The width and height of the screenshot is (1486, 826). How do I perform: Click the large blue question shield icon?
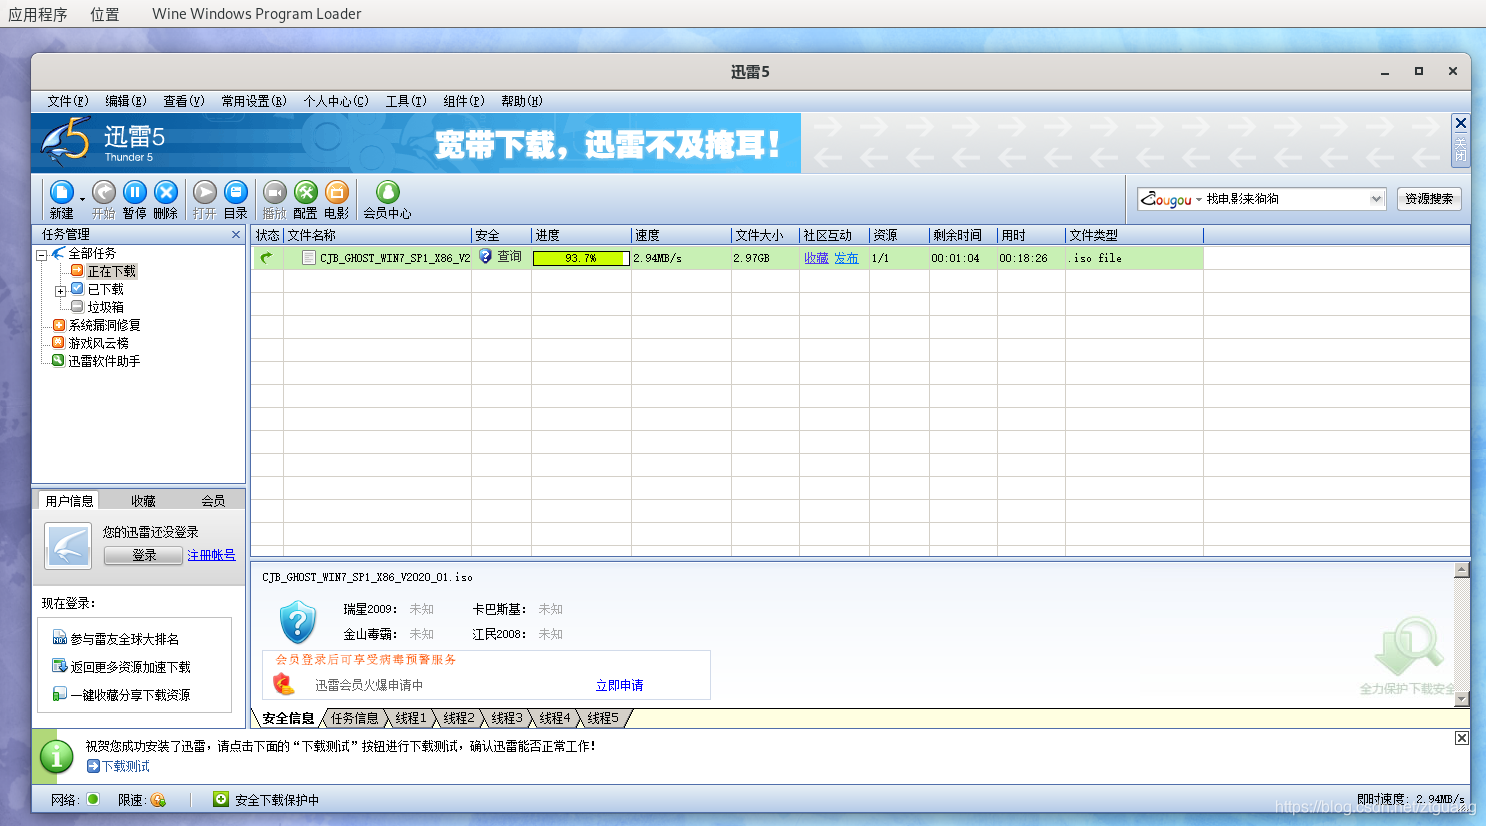click(298, 622)
